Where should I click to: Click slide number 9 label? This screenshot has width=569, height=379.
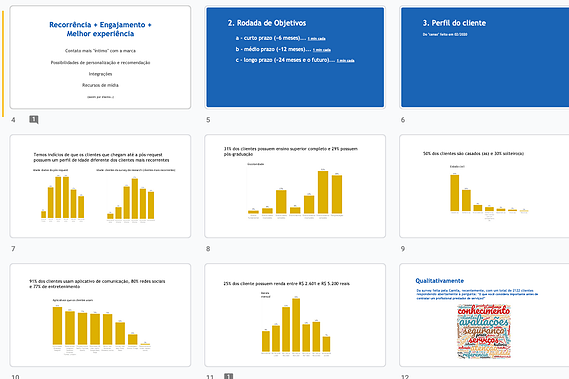[403, 249]
